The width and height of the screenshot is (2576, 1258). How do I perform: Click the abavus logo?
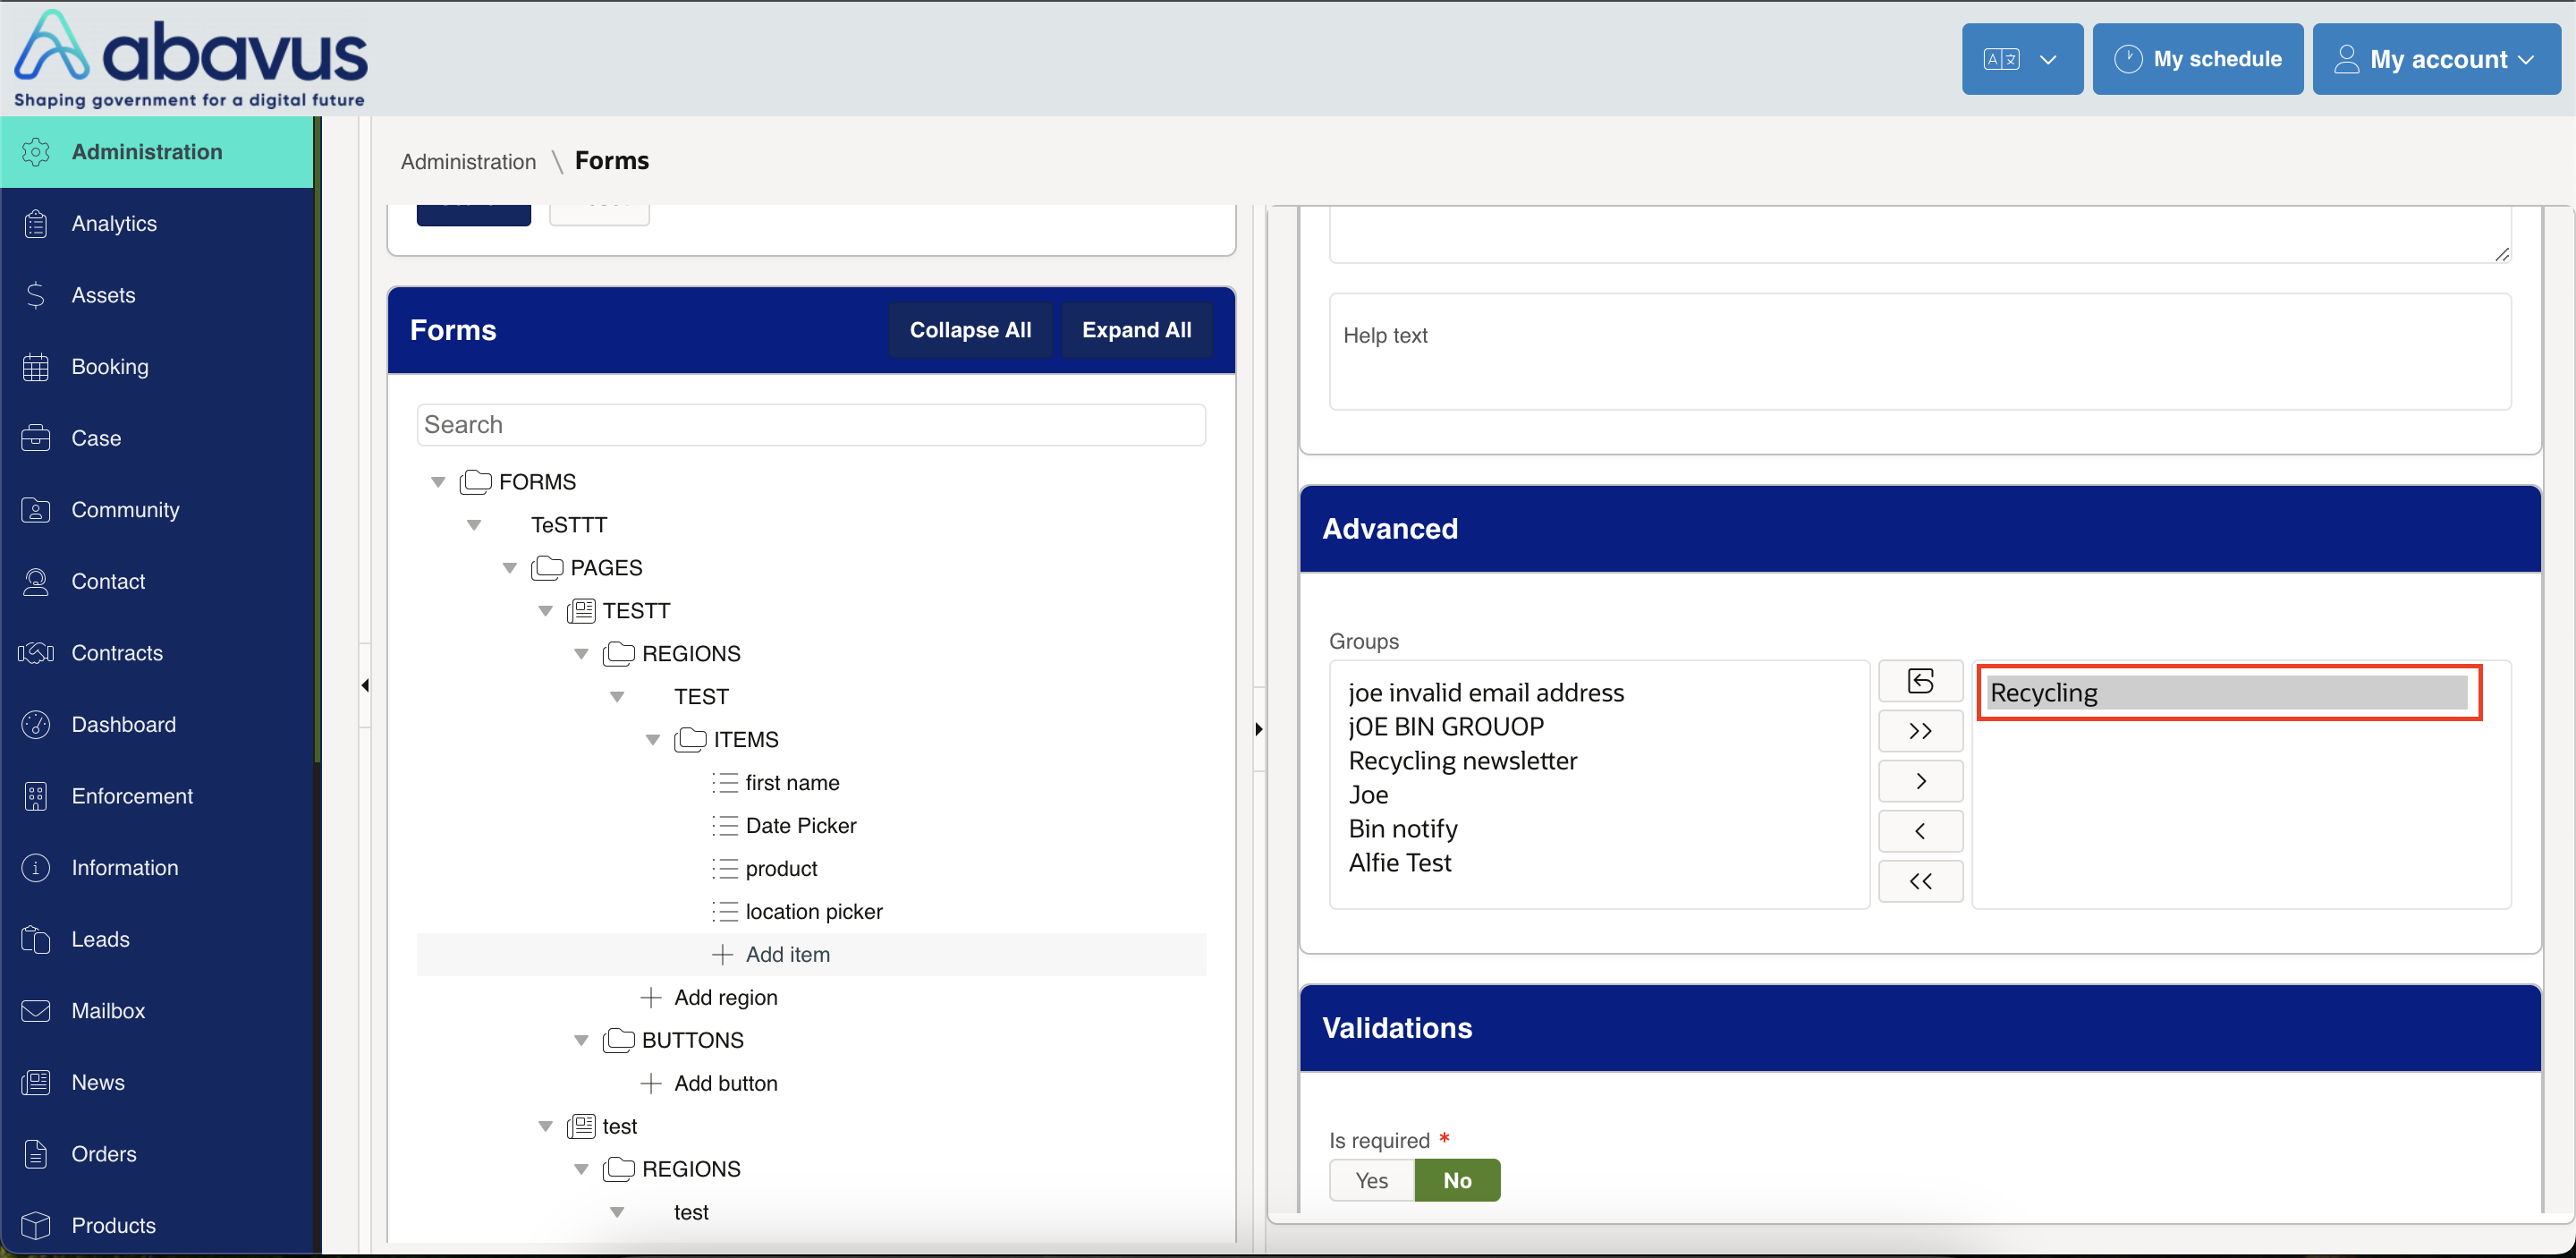[x=190, y=58]
